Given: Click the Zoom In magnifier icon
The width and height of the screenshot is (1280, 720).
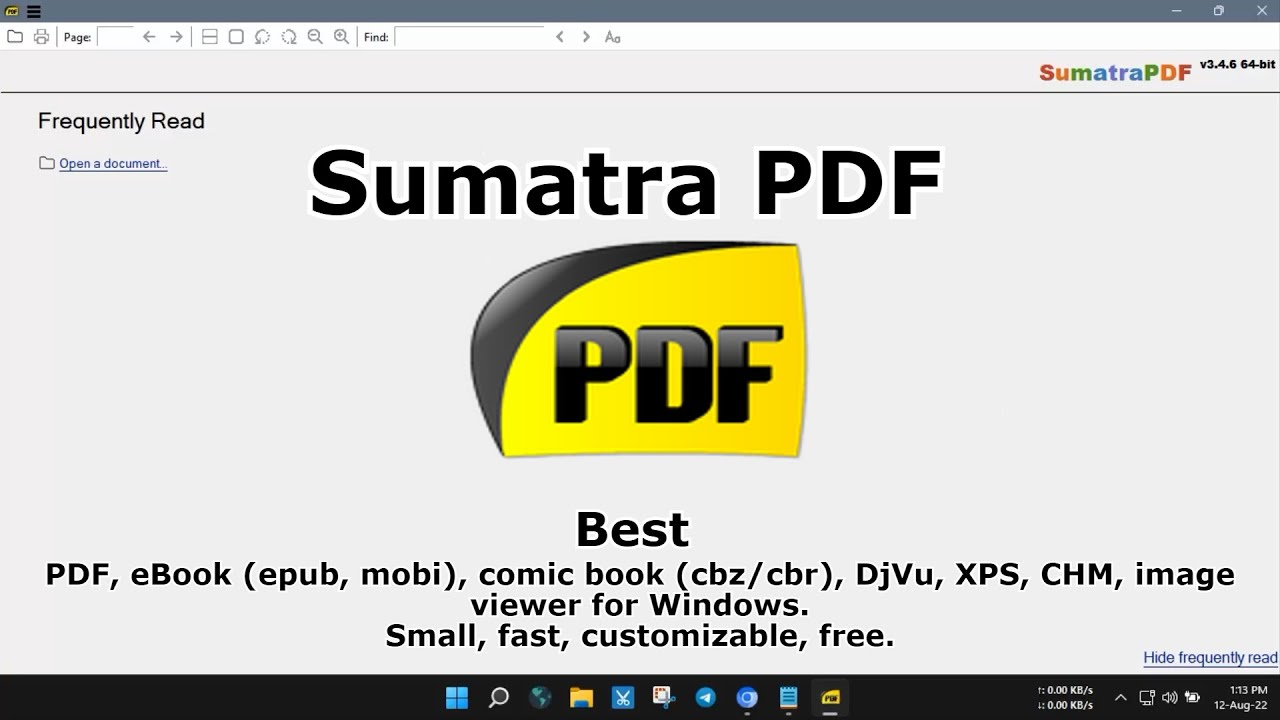Looking at the screenshot, I should (x=341, y=37).
